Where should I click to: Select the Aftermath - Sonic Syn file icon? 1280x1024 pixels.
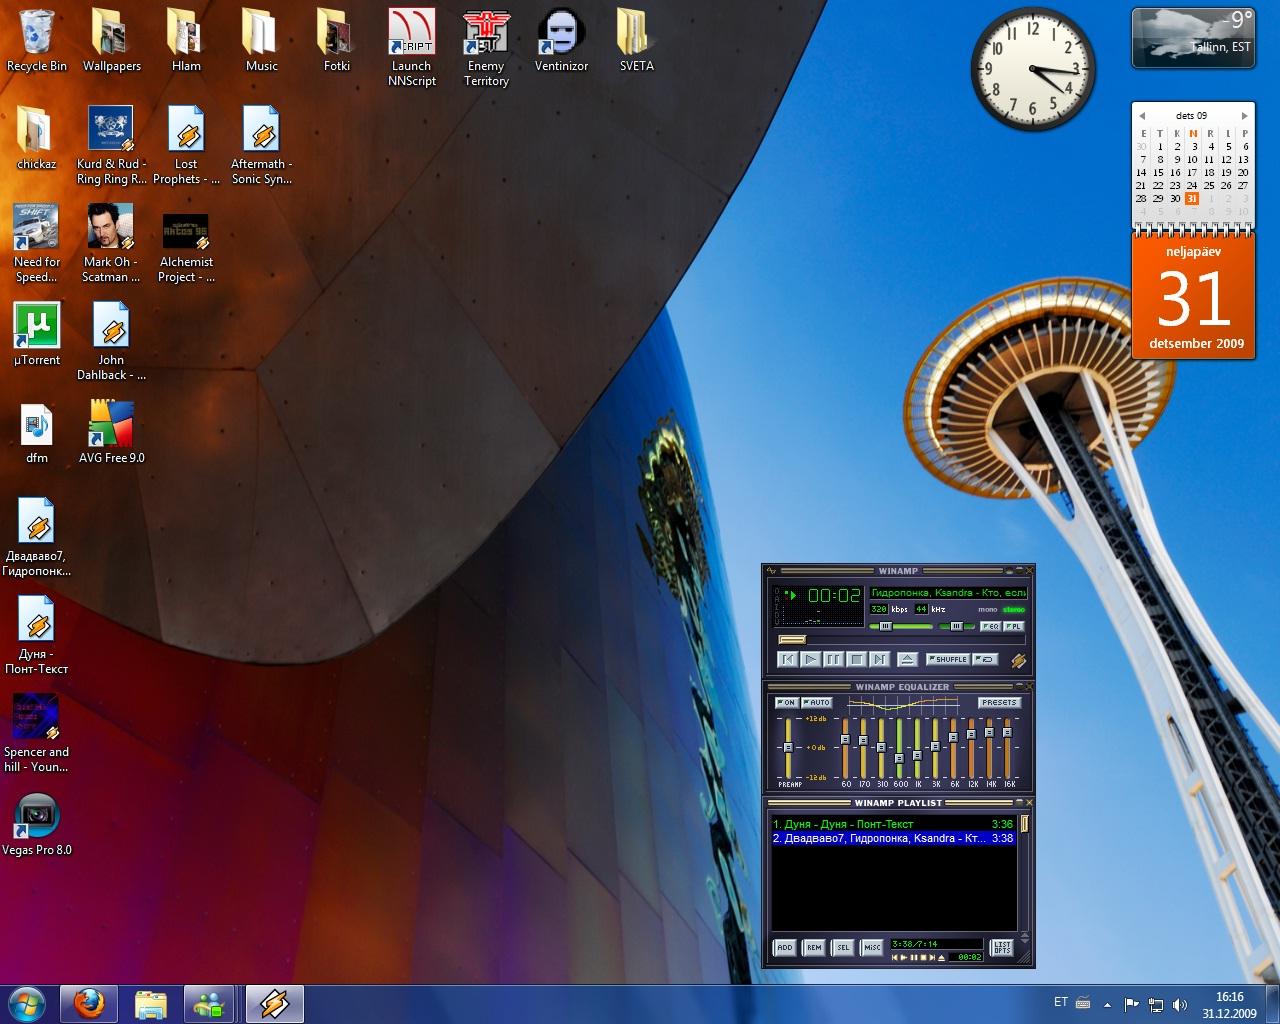(x=261, y=146)
